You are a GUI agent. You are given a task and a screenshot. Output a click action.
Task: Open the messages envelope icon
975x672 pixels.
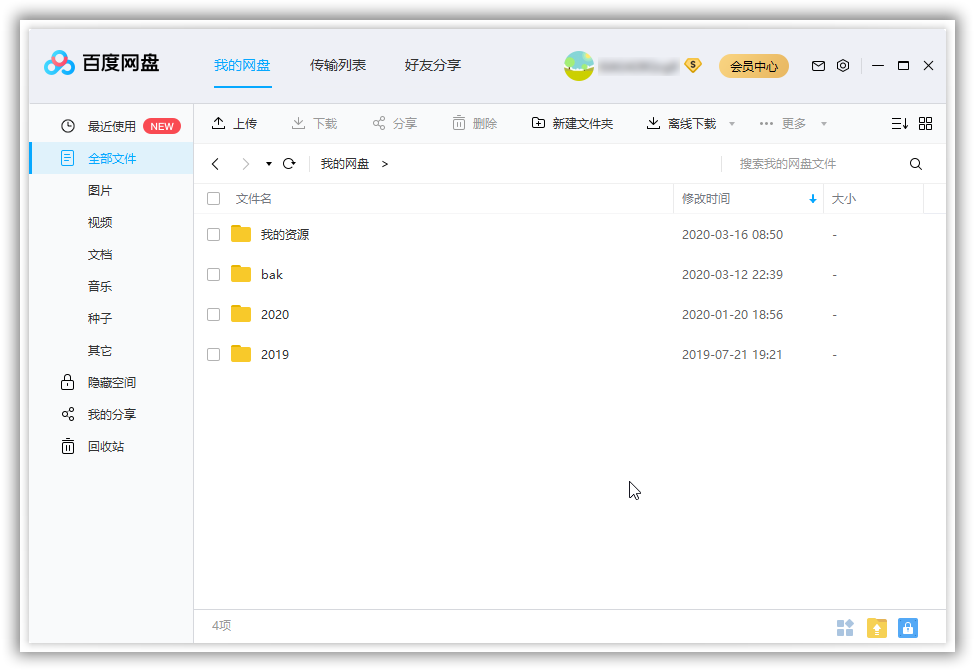818,65
